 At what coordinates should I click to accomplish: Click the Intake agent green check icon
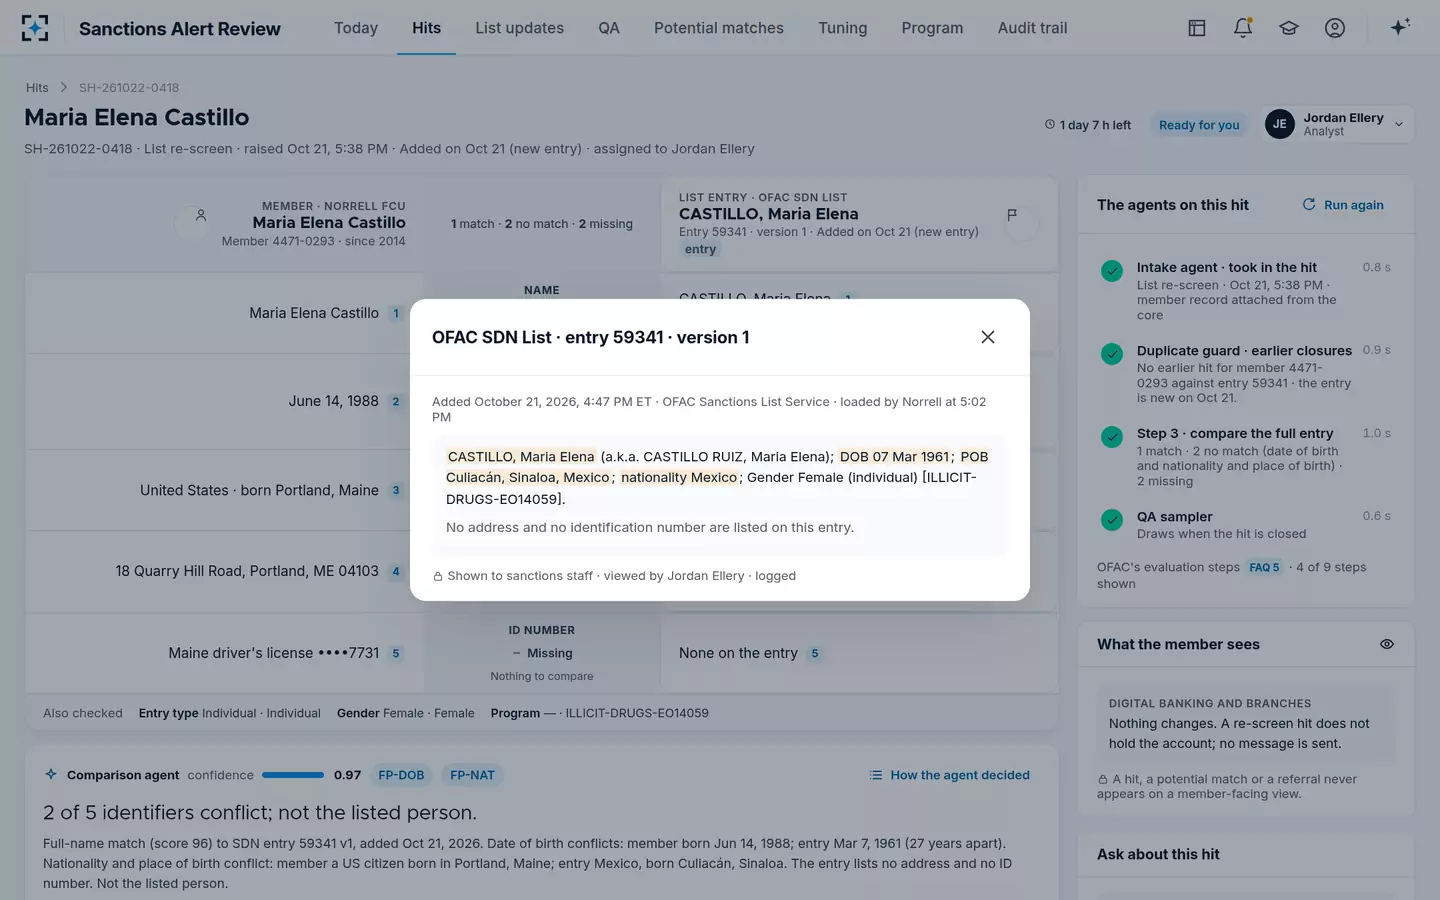coord(1112,271)
